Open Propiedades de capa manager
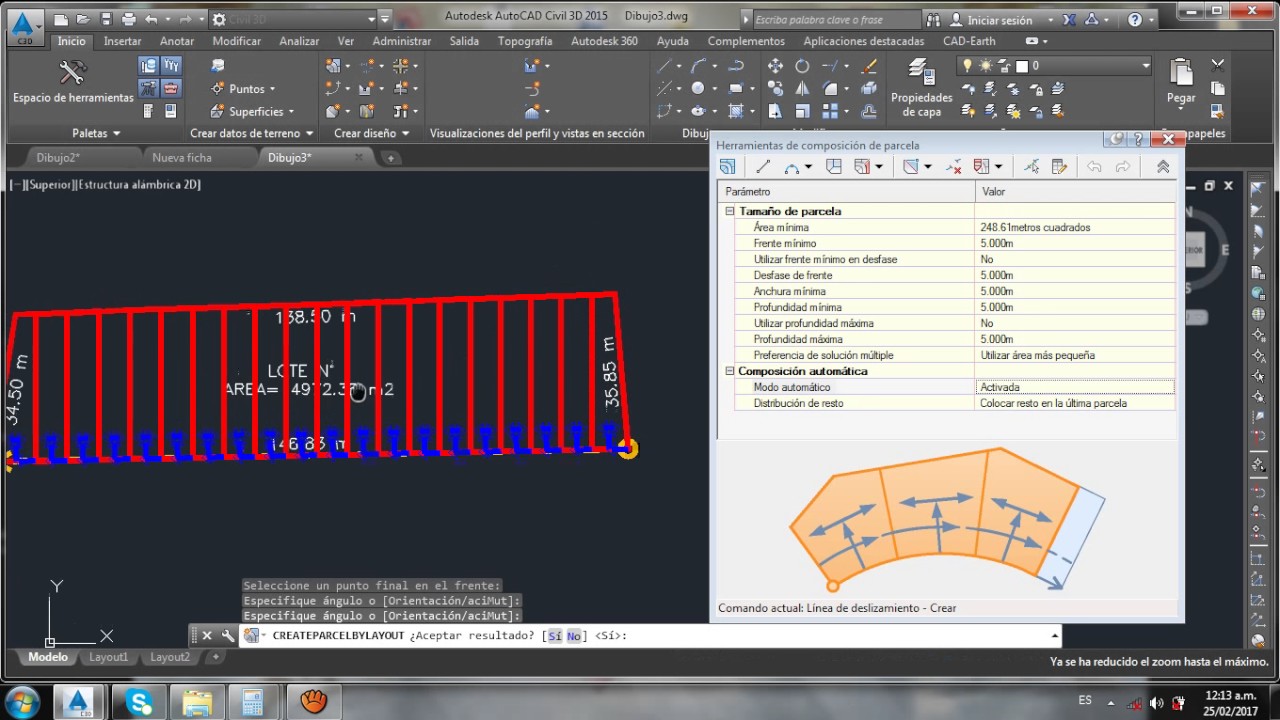 [x=921, y=88]
